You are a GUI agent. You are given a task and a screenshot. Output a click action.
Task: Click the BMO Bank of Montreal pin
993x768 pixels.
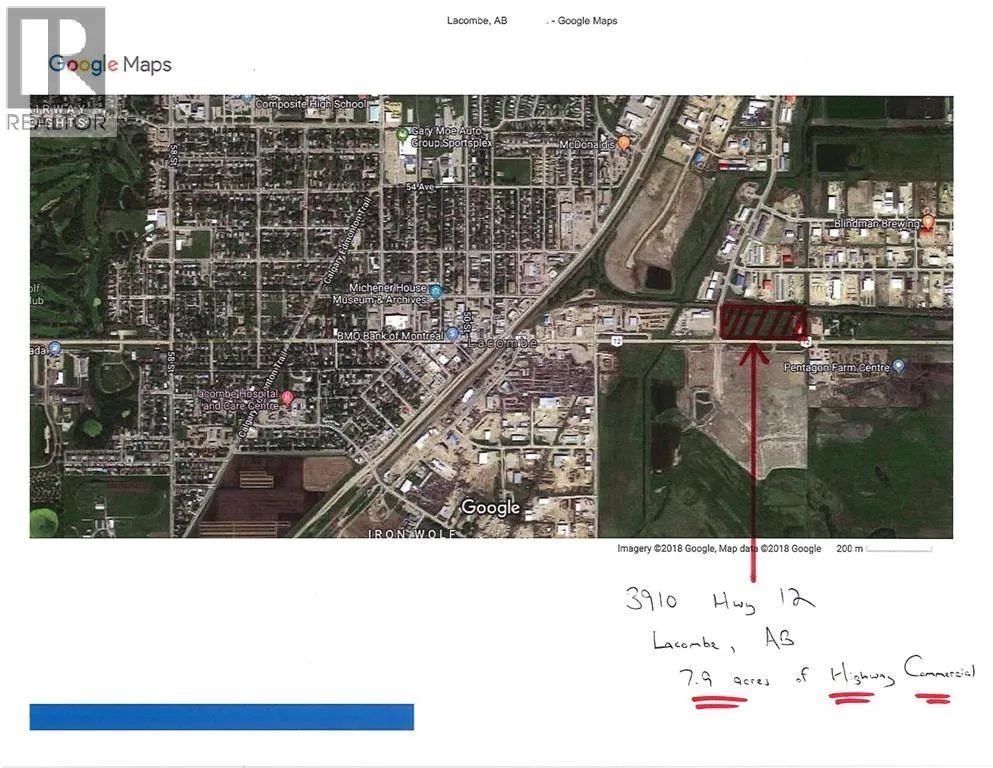pos(452,336)
